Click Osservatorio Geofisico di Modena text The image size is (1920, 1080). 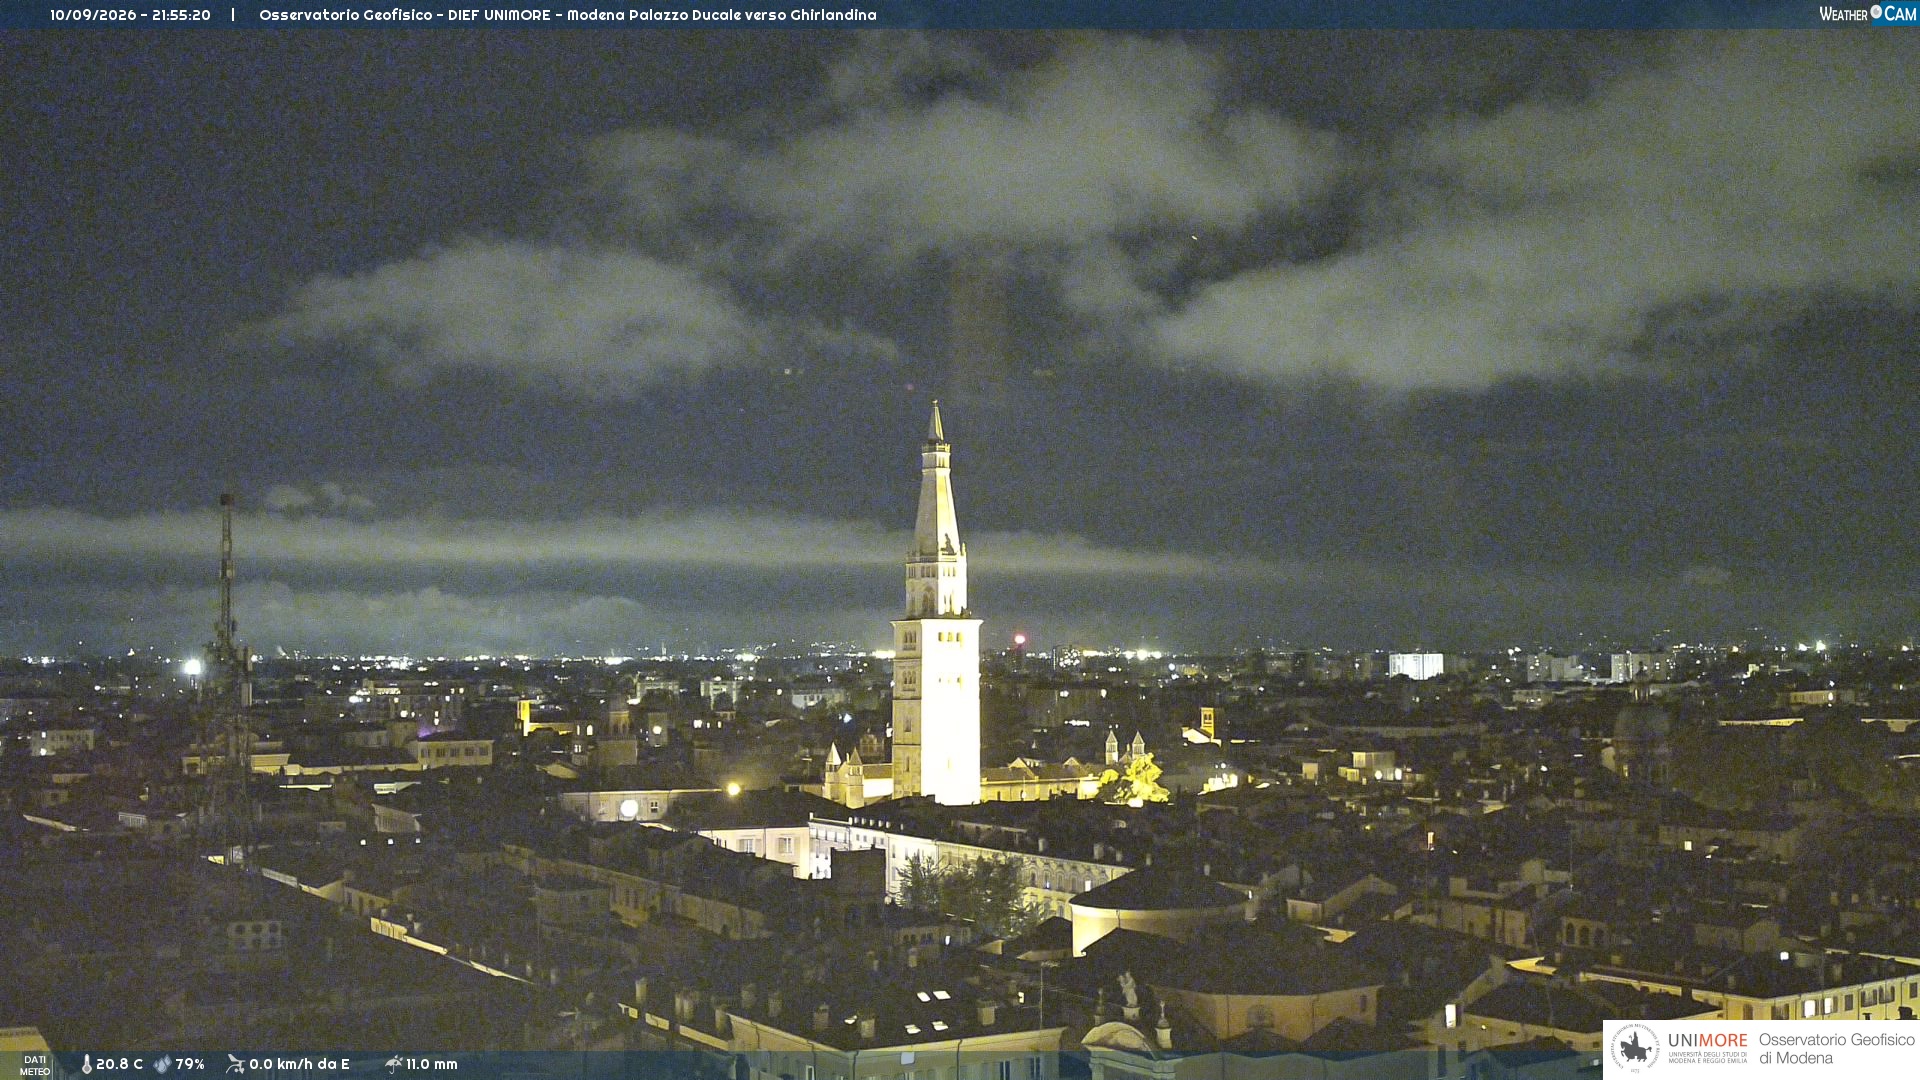pyautogui.click(x=1836, y=1048)
